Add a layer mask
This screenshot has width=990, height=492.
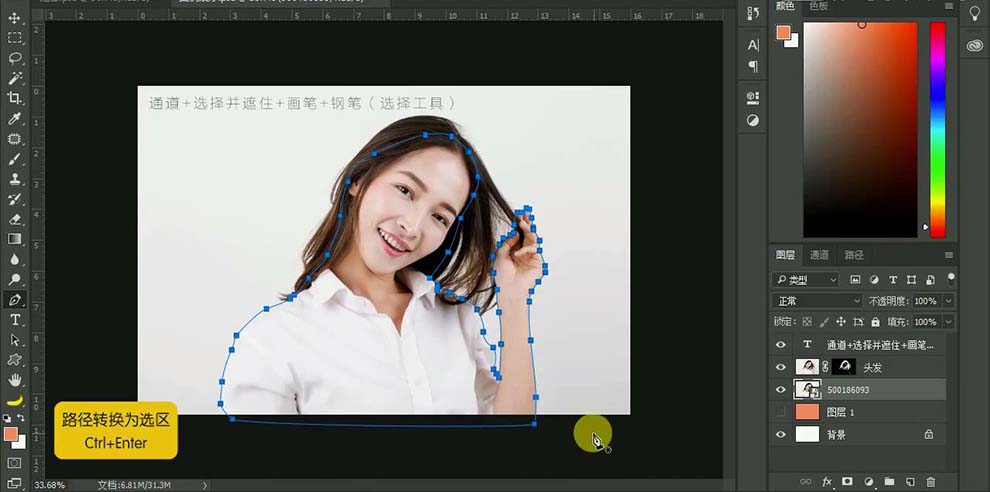pos(847,482)
